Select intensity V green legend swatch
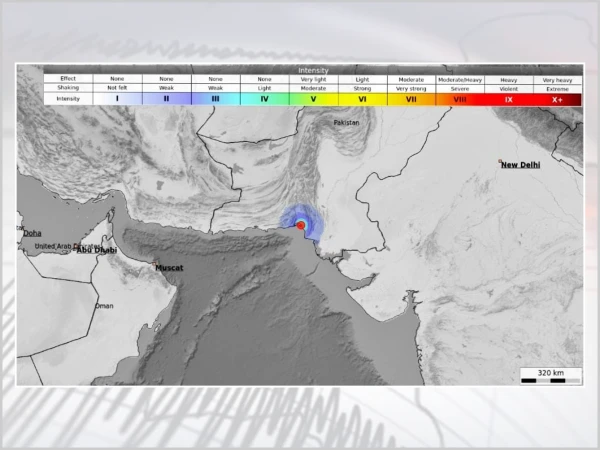This screenshot has width=600, height=450. coord(313,99)
